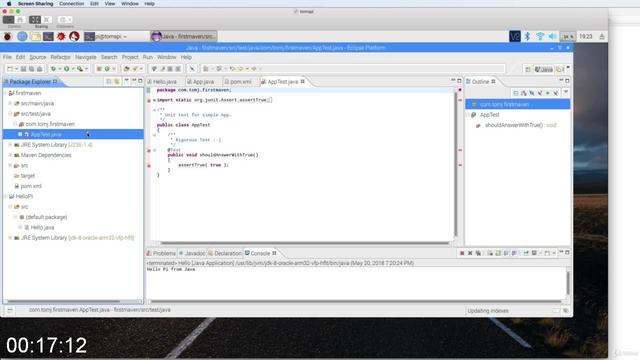Switch to the Javadoc tab
This screenshot has height=360, width=640.
(192, 253)
